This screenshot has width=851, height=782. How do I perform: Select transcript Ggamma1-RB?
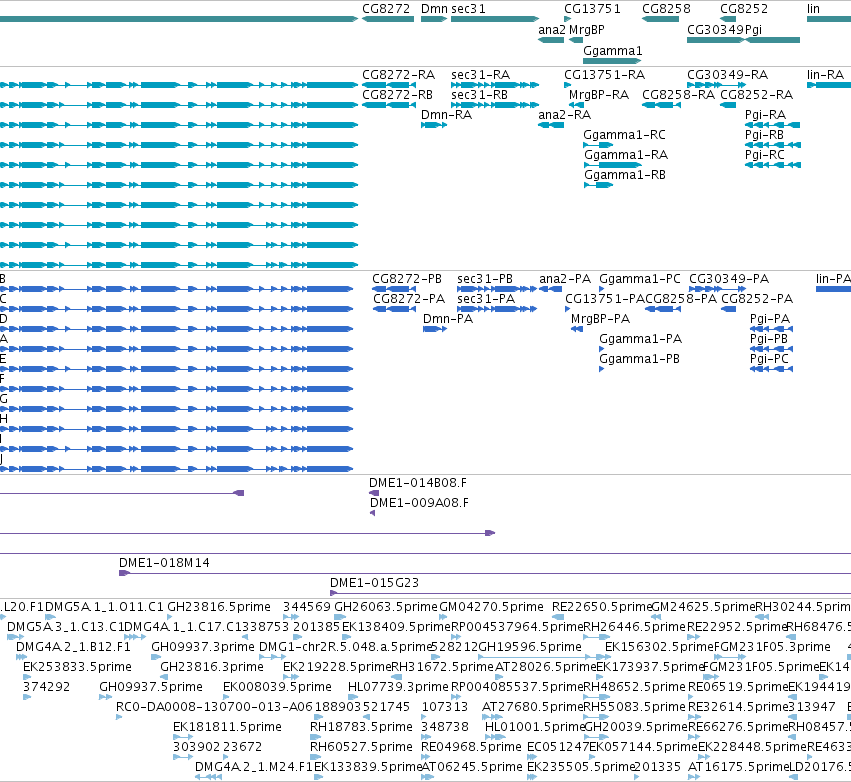625,175
